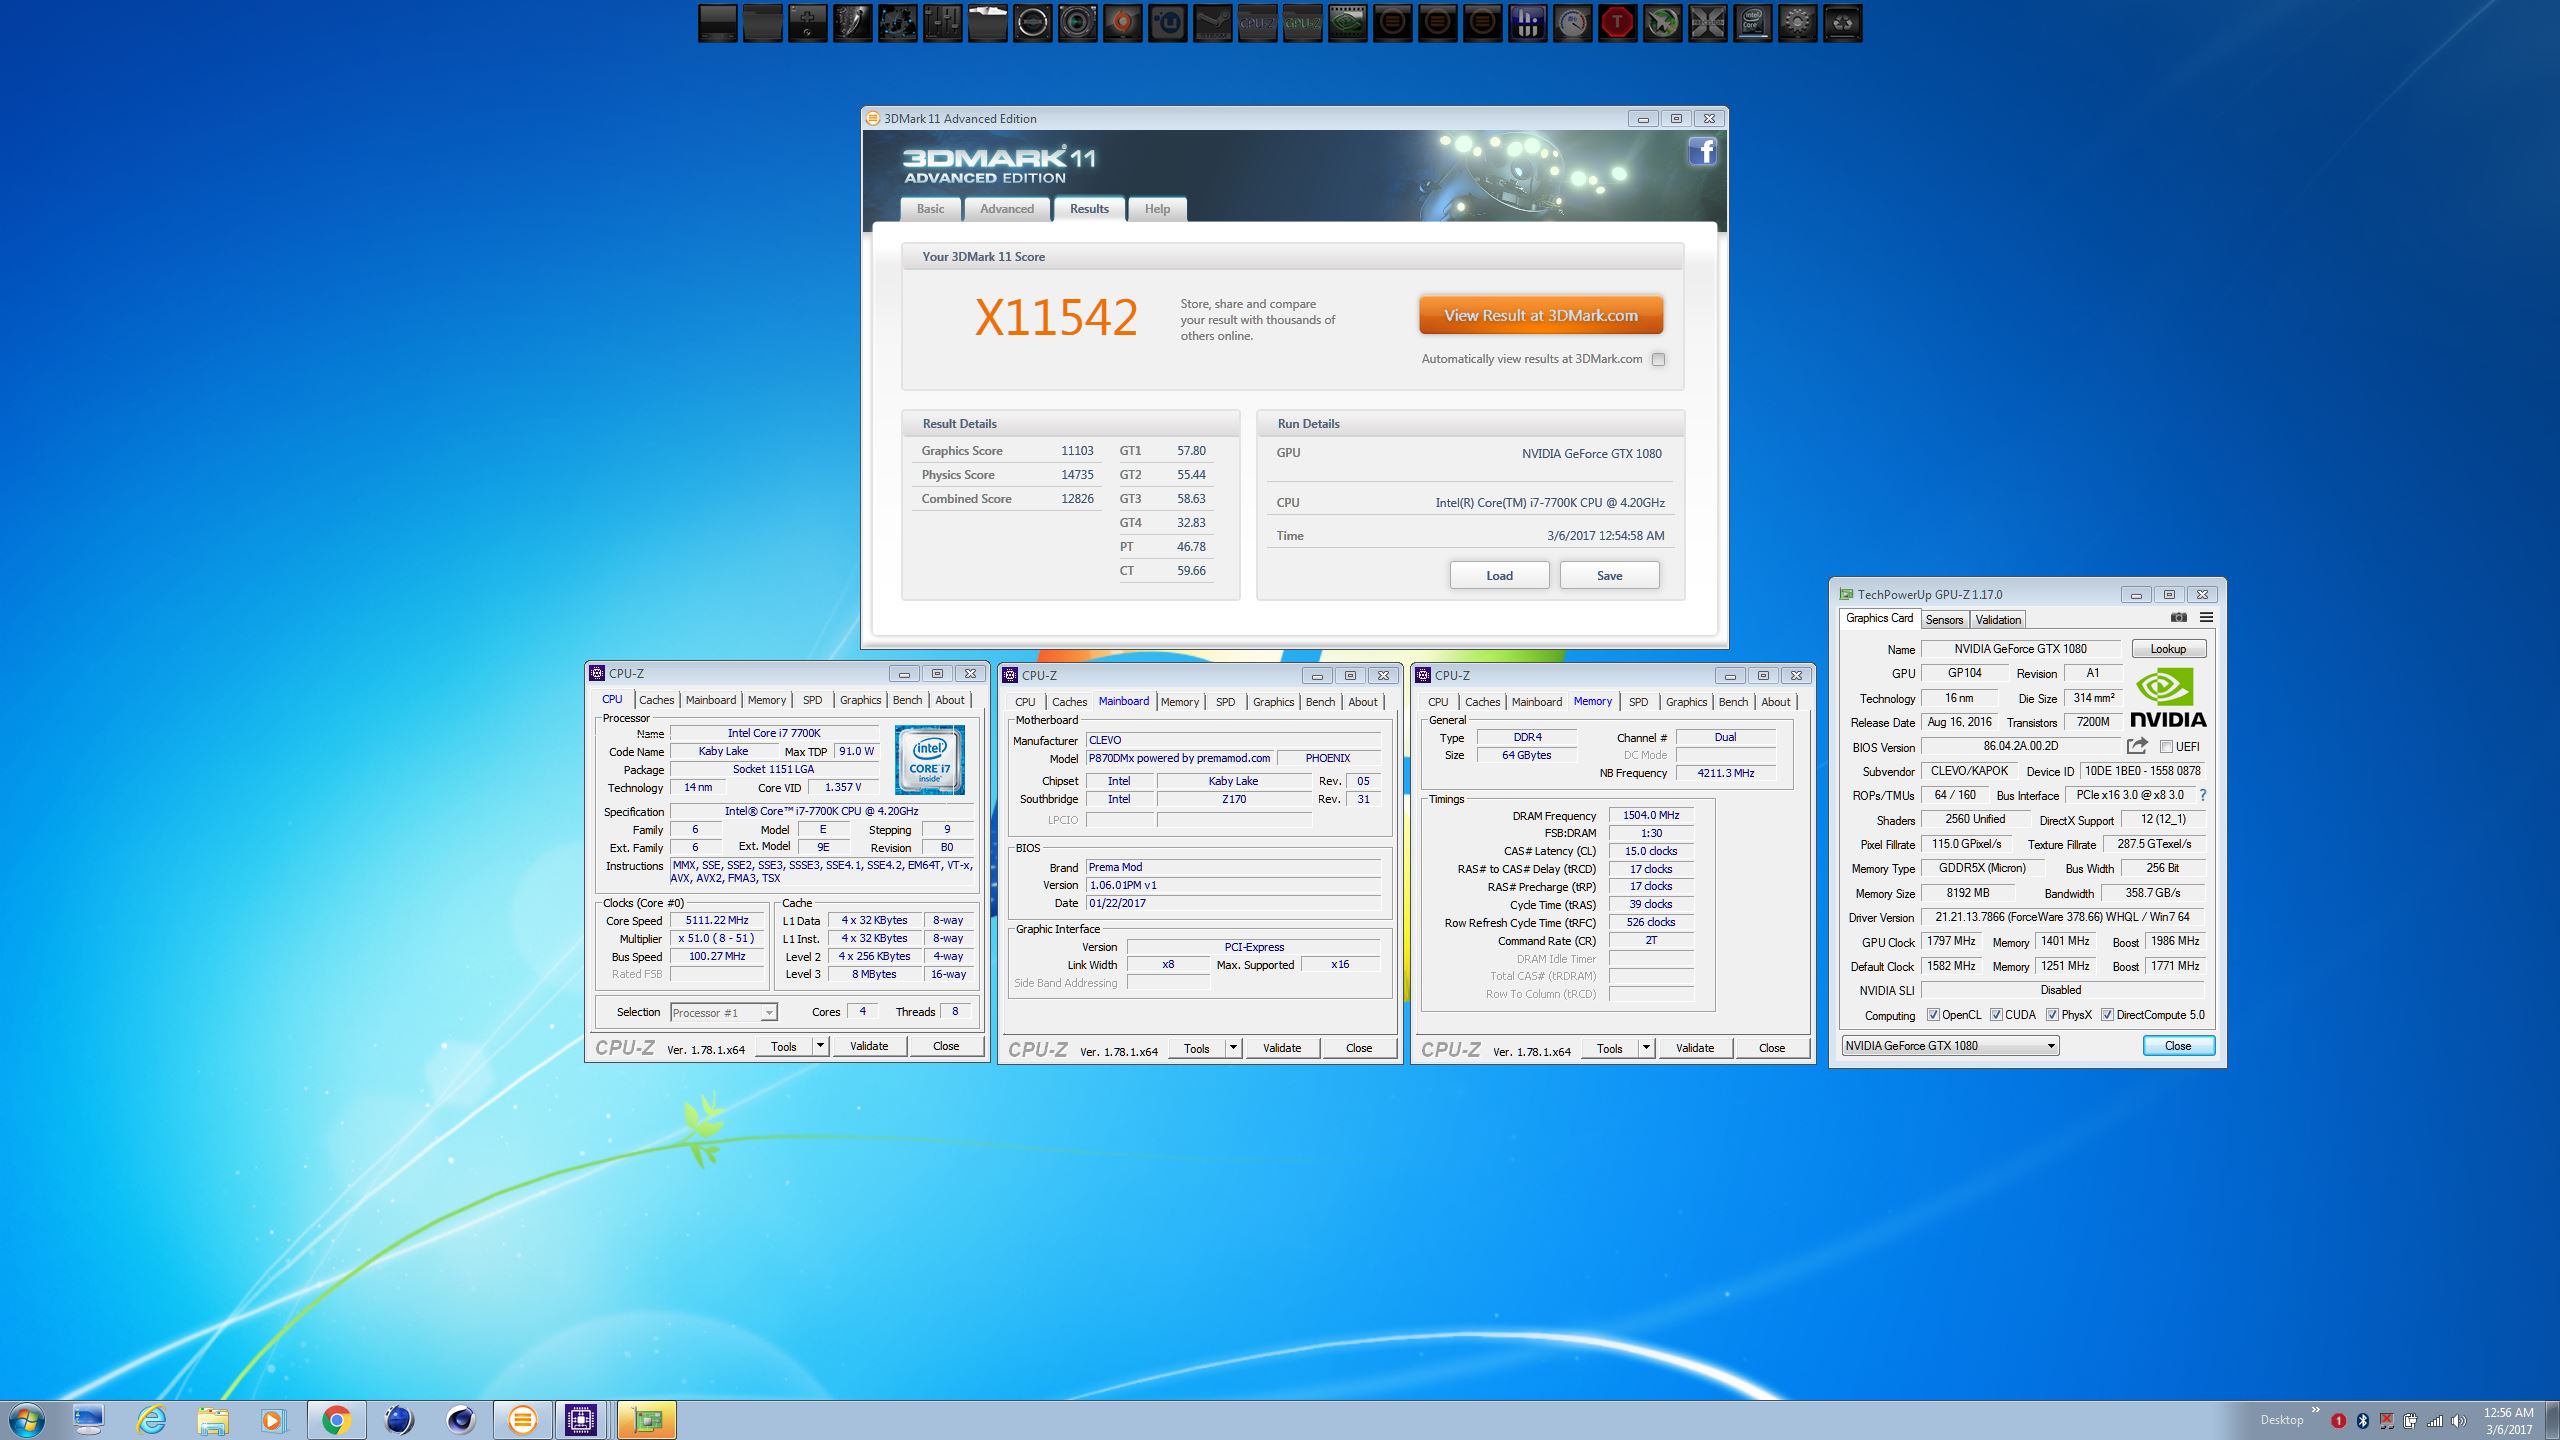Click the Driver Version field in GPU-Z
Image resolution: width=2560 pixels, height=1440 pixels.
pyautogui.click(x=2062, y=917)
